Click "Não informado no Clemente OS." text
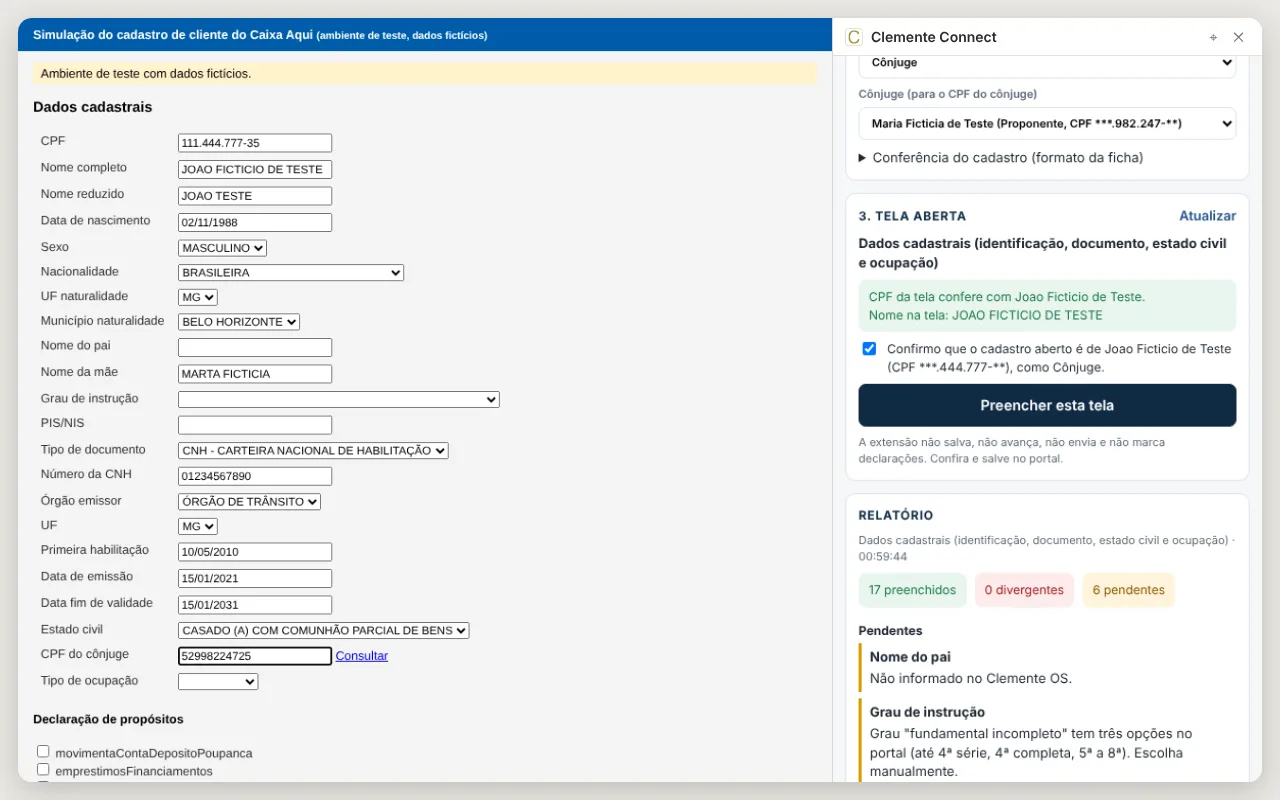Screen dimensions: 1280x800 pyautogui.click(x=971, y=678)
